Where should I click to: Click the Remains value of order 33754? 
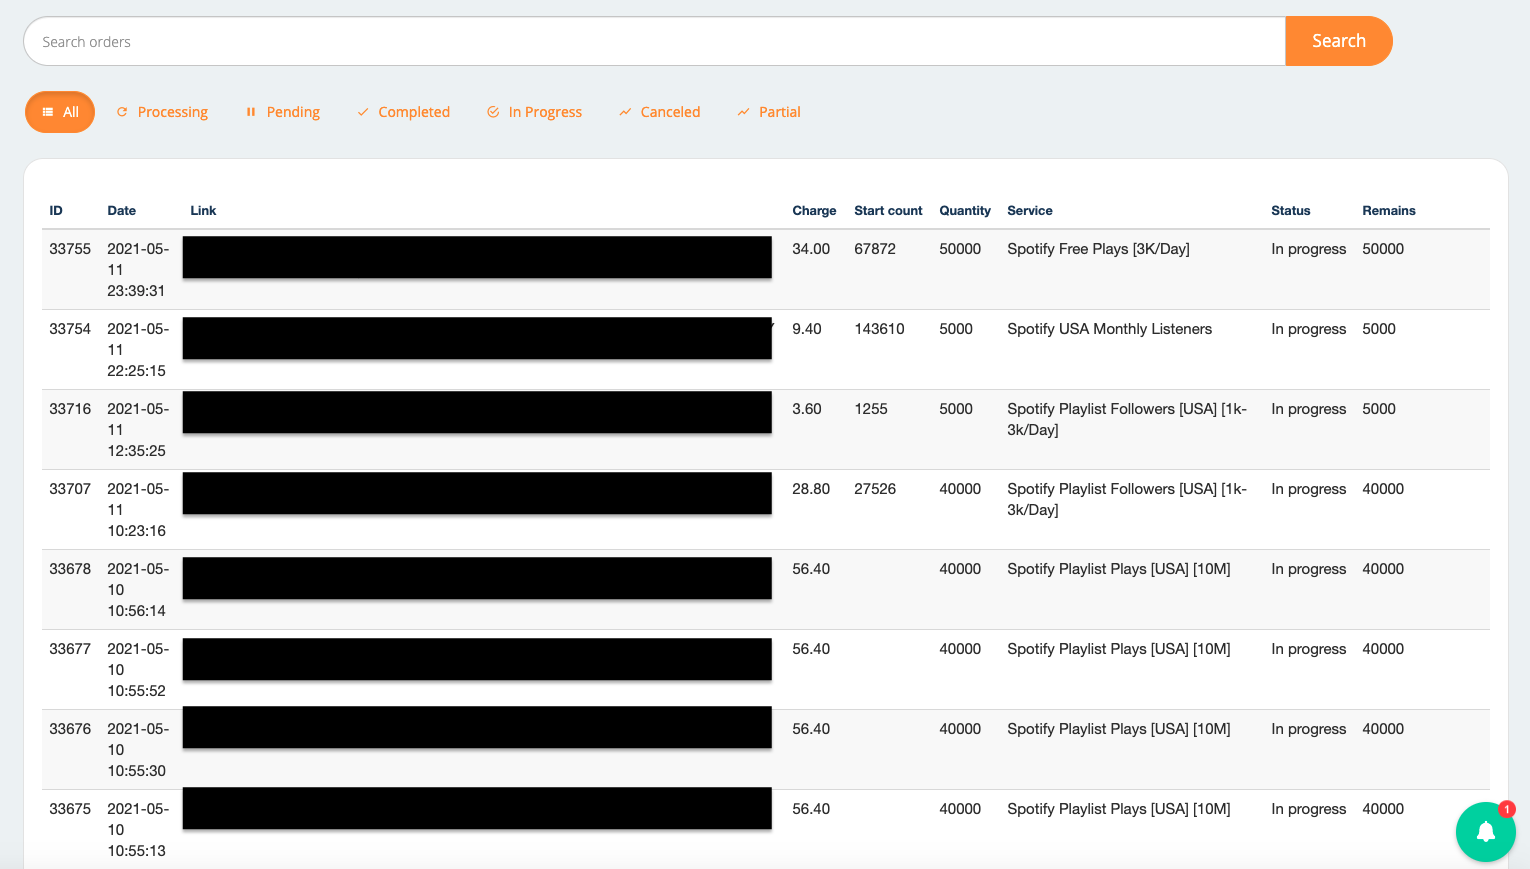[1379, 329]
